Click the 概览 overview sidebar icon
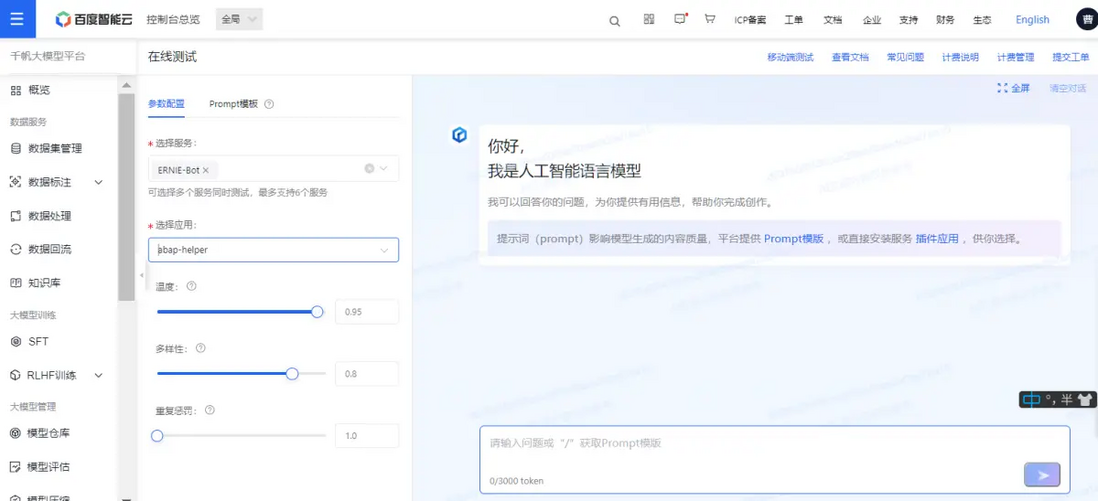The height and width of the screenshot is (501, 1098). coord(15,90)
